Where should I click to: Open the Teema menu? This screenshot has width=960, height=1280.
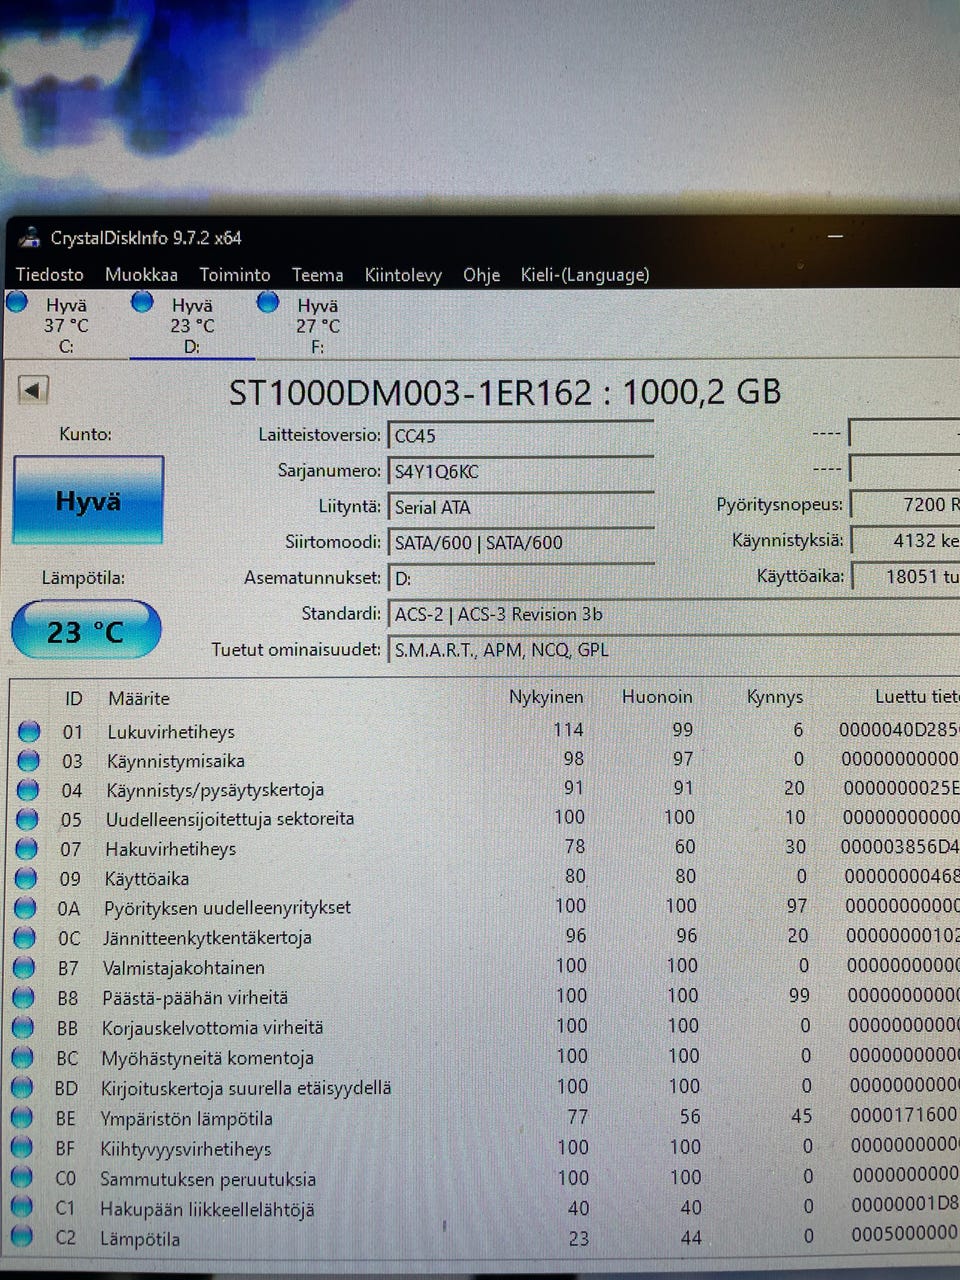click(317, 275)
